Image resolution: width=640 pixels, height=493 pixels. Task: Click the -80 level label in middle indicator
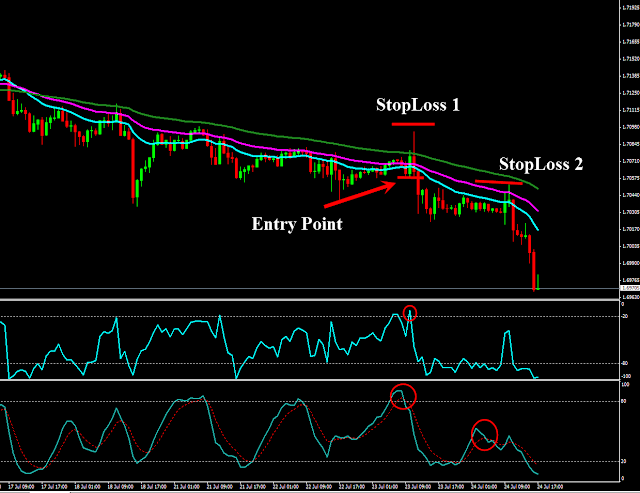click(x=625, y=363)
